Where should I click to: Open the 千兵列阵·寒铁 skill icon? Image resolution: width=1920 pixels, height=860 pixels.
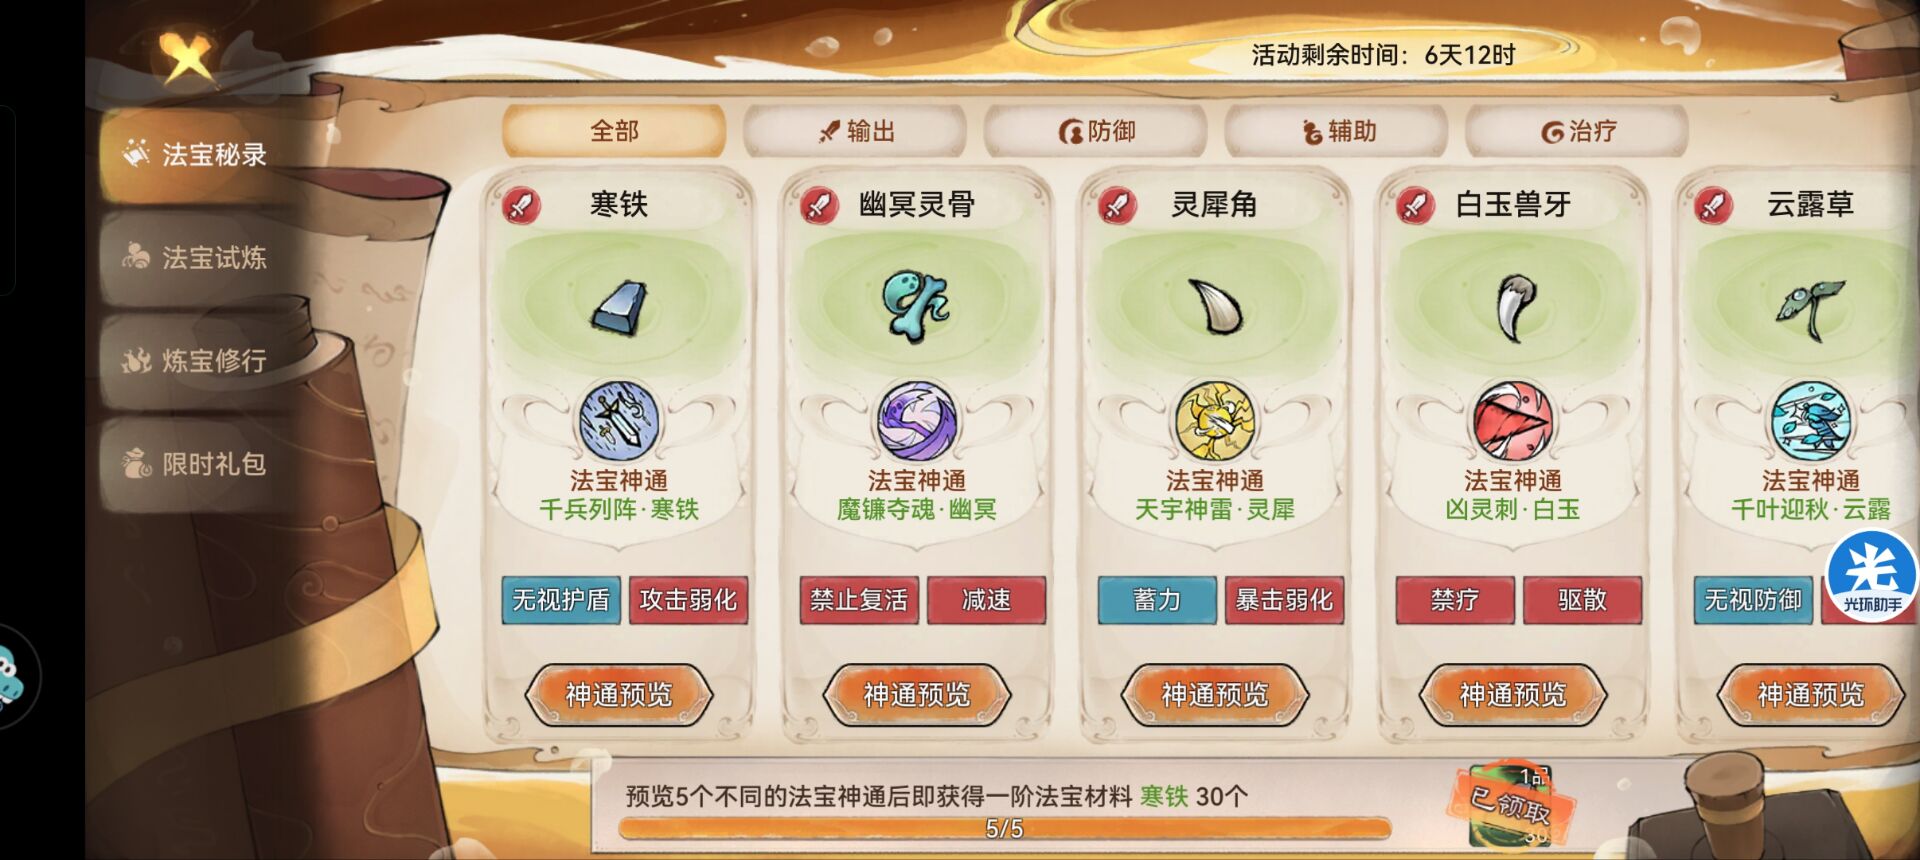tap(619, 421)
